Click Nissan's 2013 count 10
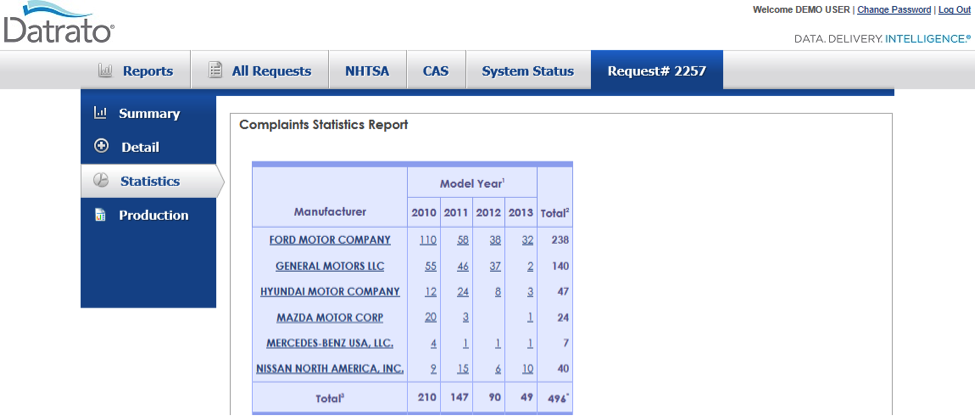This screenshot has height=416, width=975. 527,369
